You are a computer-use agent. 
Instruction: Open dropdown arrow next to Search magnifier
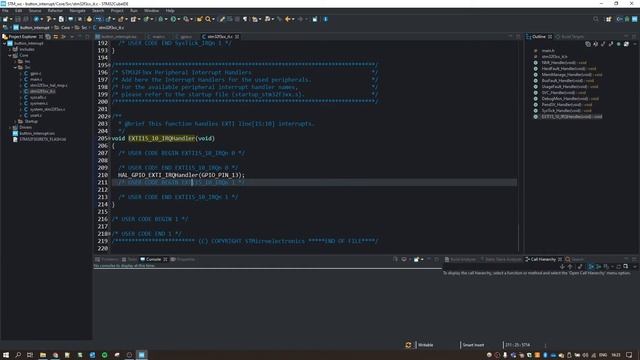[x=213, y=19]
